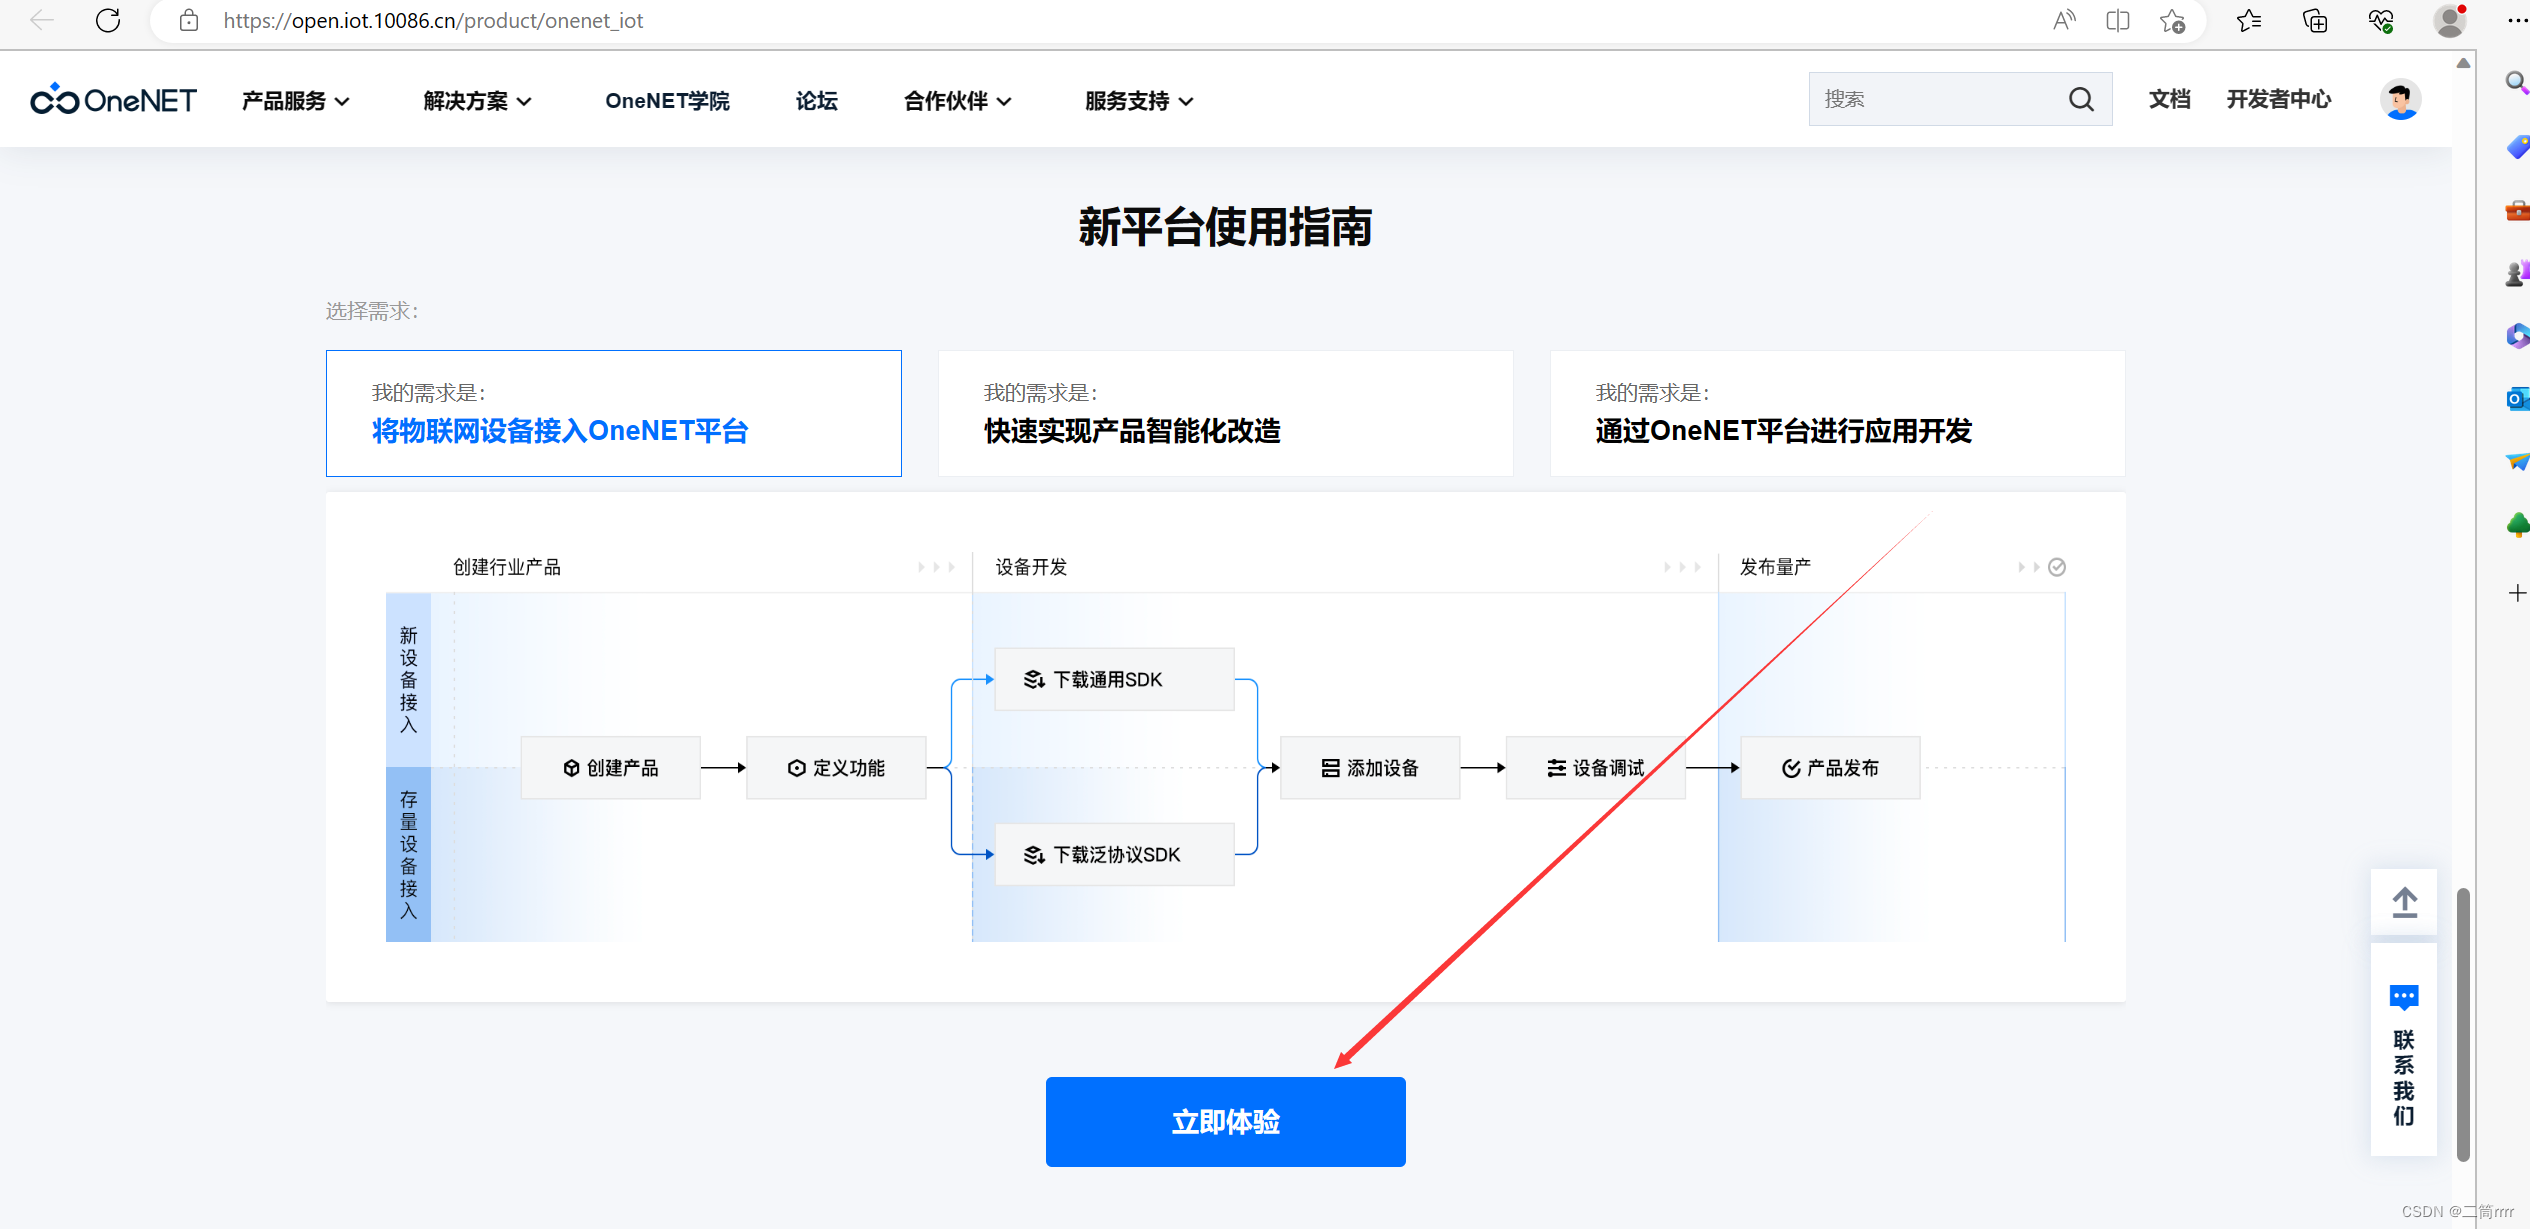The height and width of the screenshot is (1229, 2530).
Task: Select 将物联网设备接入OneNET平台 requirement card
Action: pyautogui.click(x=613, y=413)
